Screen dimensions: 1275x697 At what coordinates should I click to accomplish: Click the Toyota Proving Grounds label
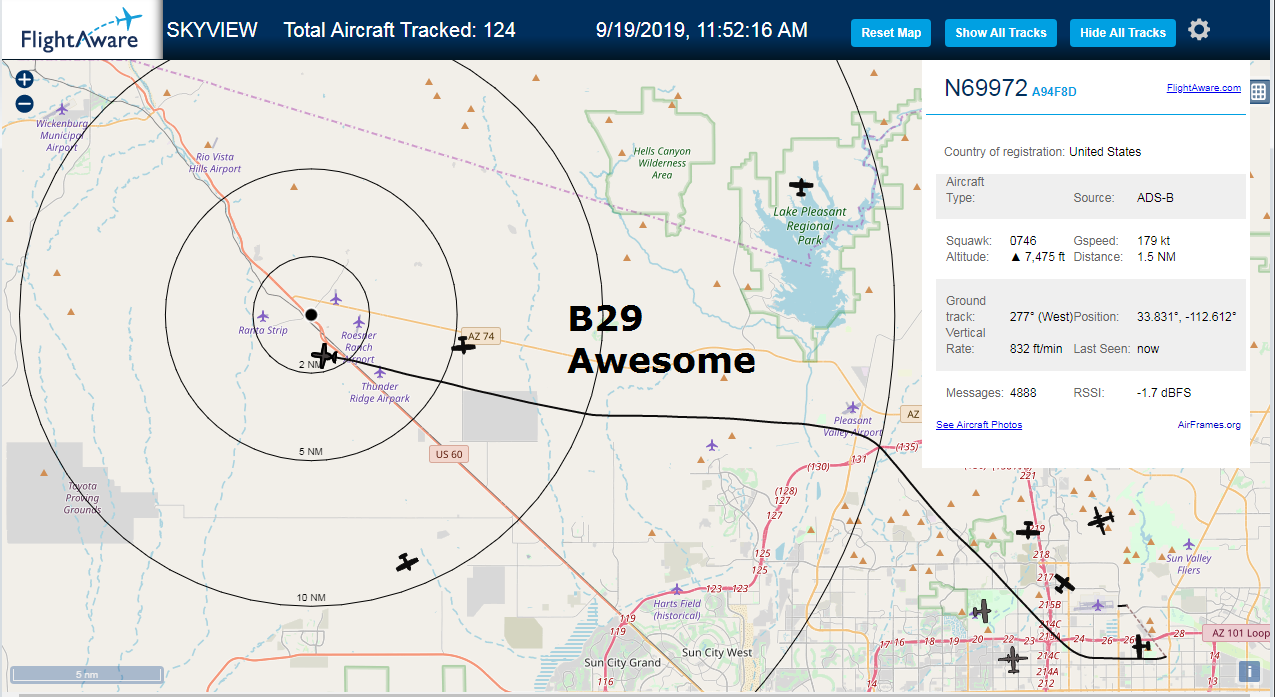(82, 497)
